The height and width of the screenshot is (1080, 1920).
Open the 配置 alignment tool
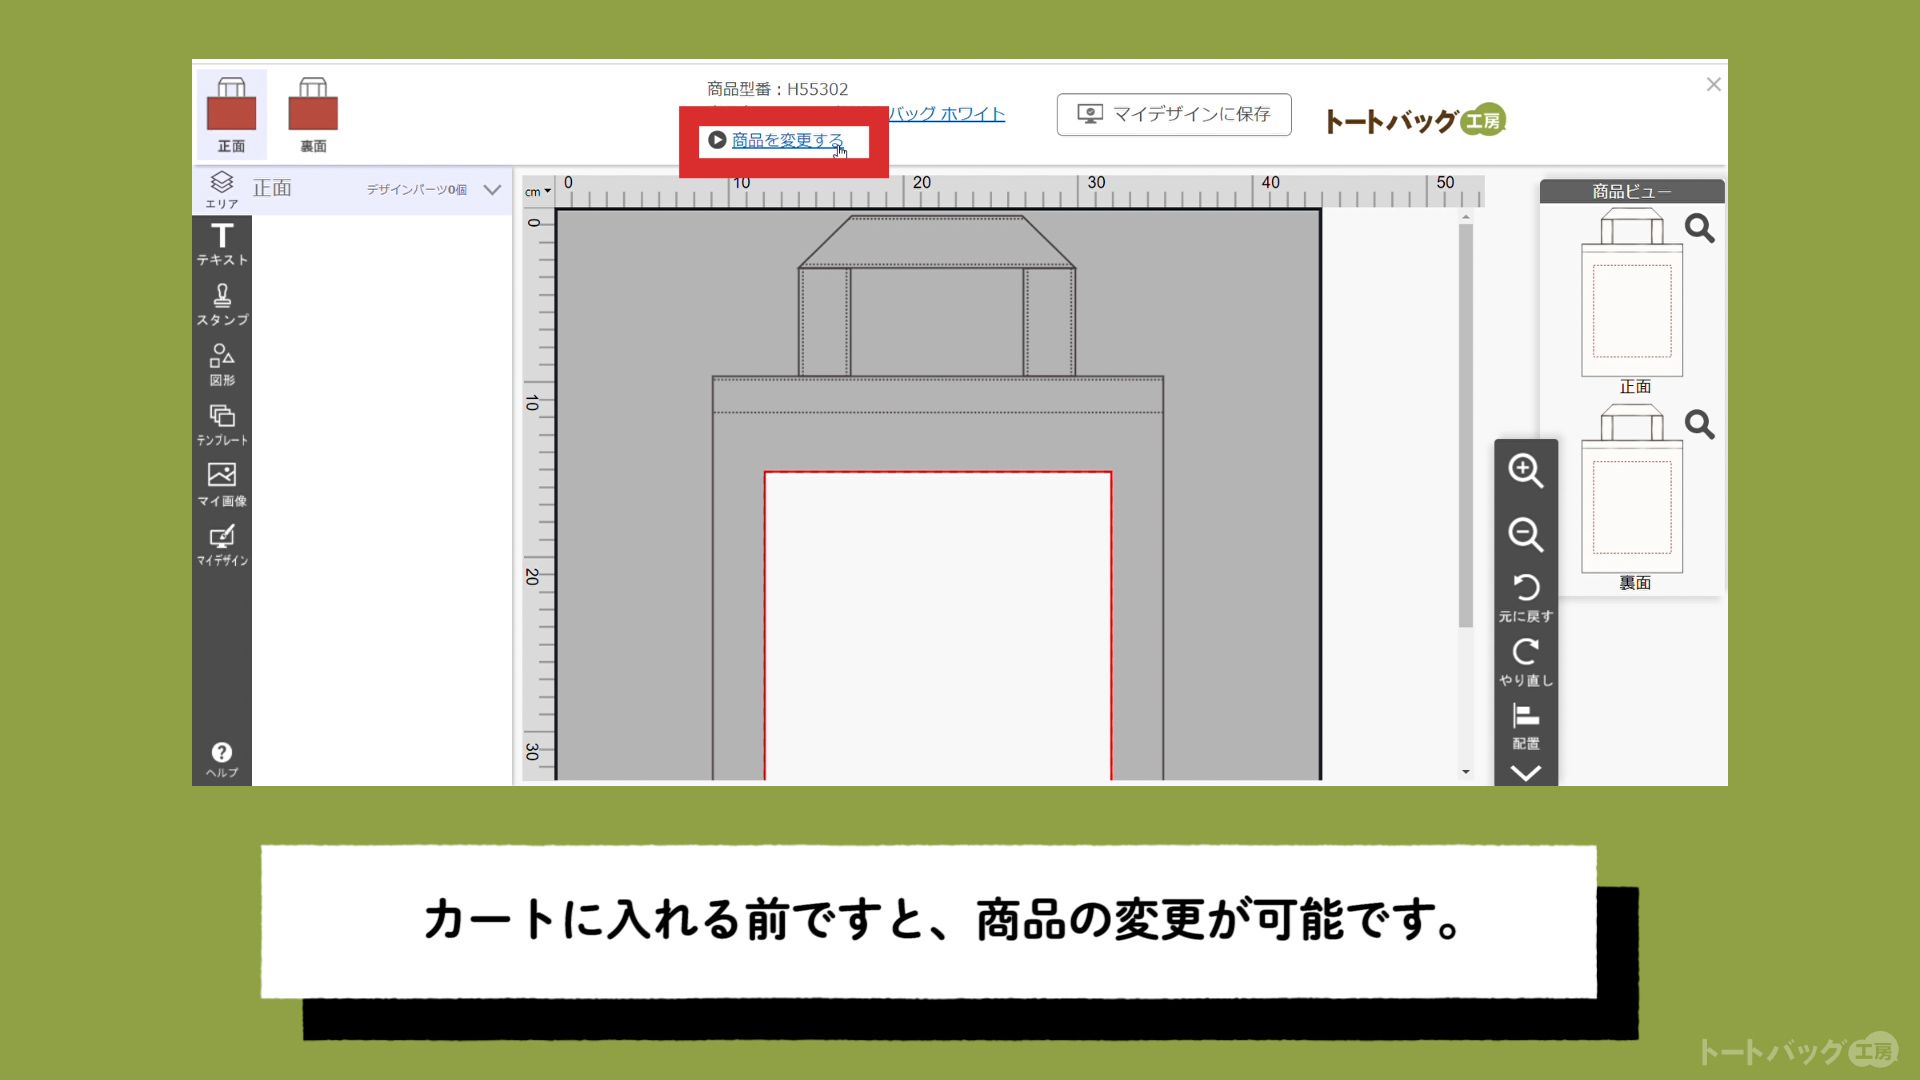tap(1526, 726)
